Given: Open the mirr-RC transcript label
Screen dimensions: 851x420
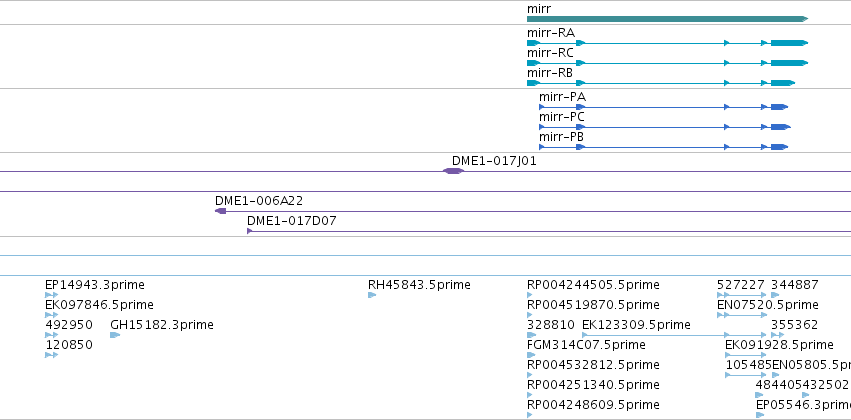Looking at the screenshot, I should pos(550,53).
